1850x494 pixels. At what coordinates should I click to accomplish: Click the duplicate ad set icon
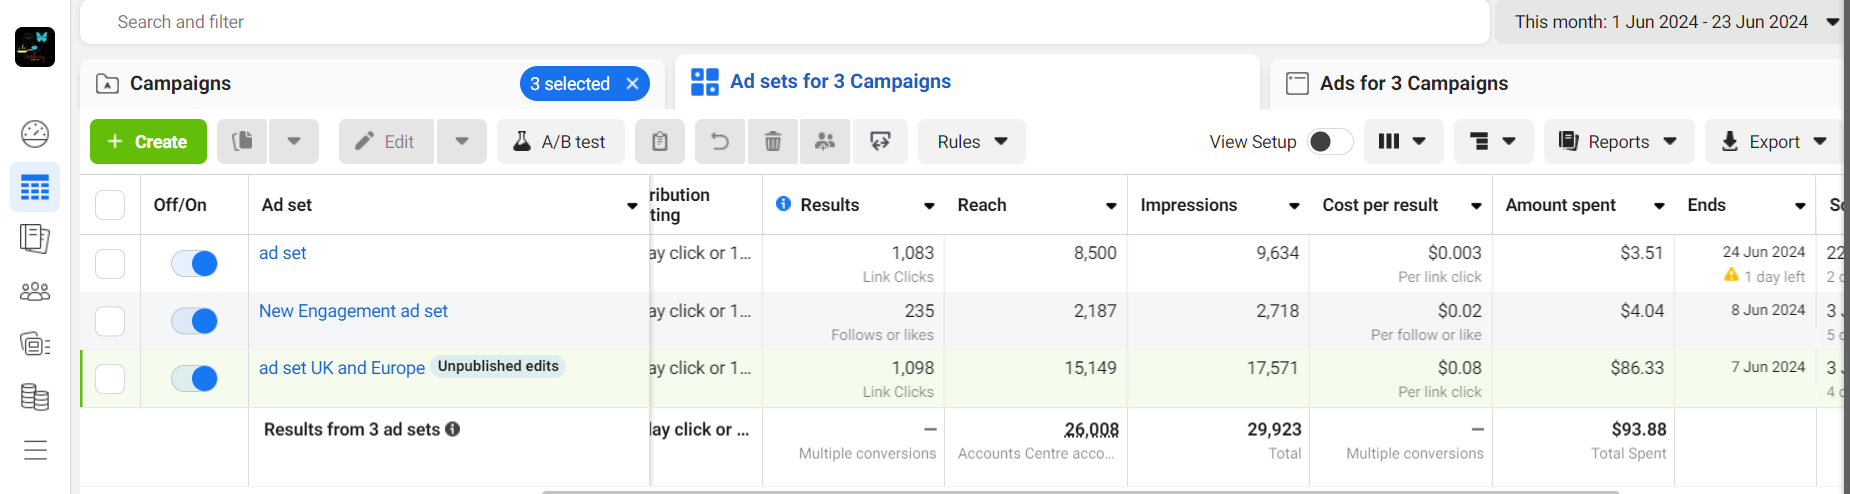click(x=242, y=142)
